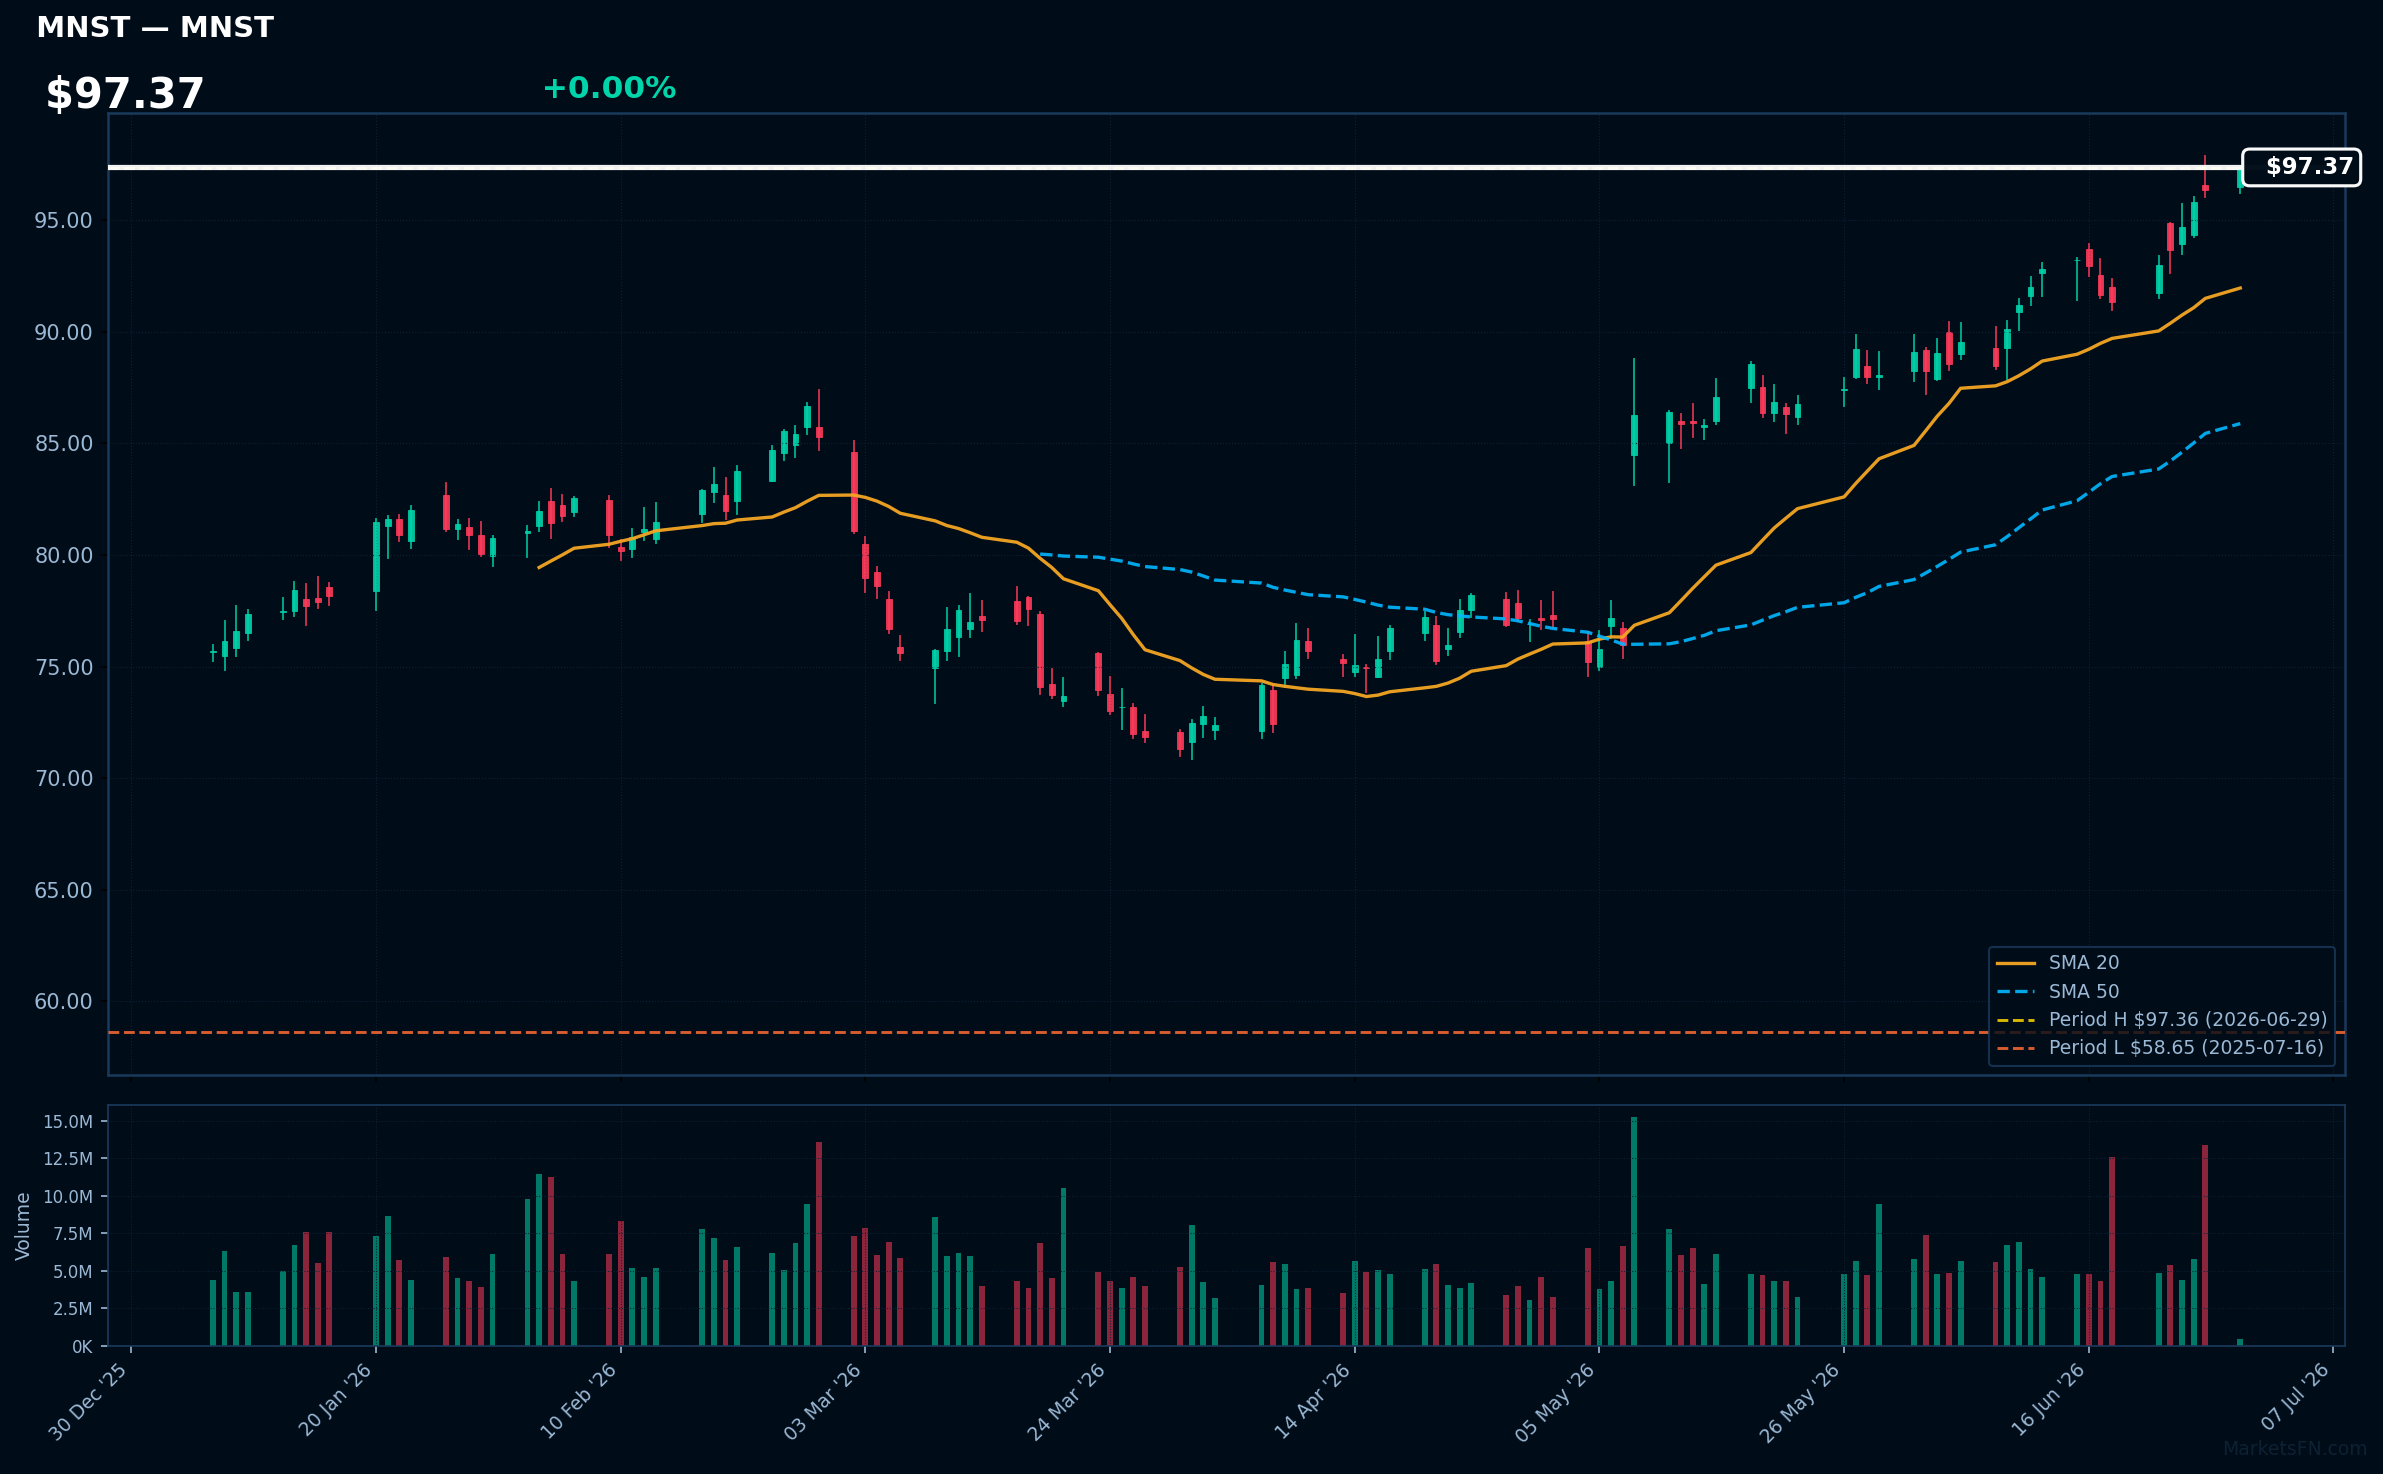This screenshot has width=2383, height=1474.
Task: Click the 0K volume axis label
Action: [x=82, y=1347]
